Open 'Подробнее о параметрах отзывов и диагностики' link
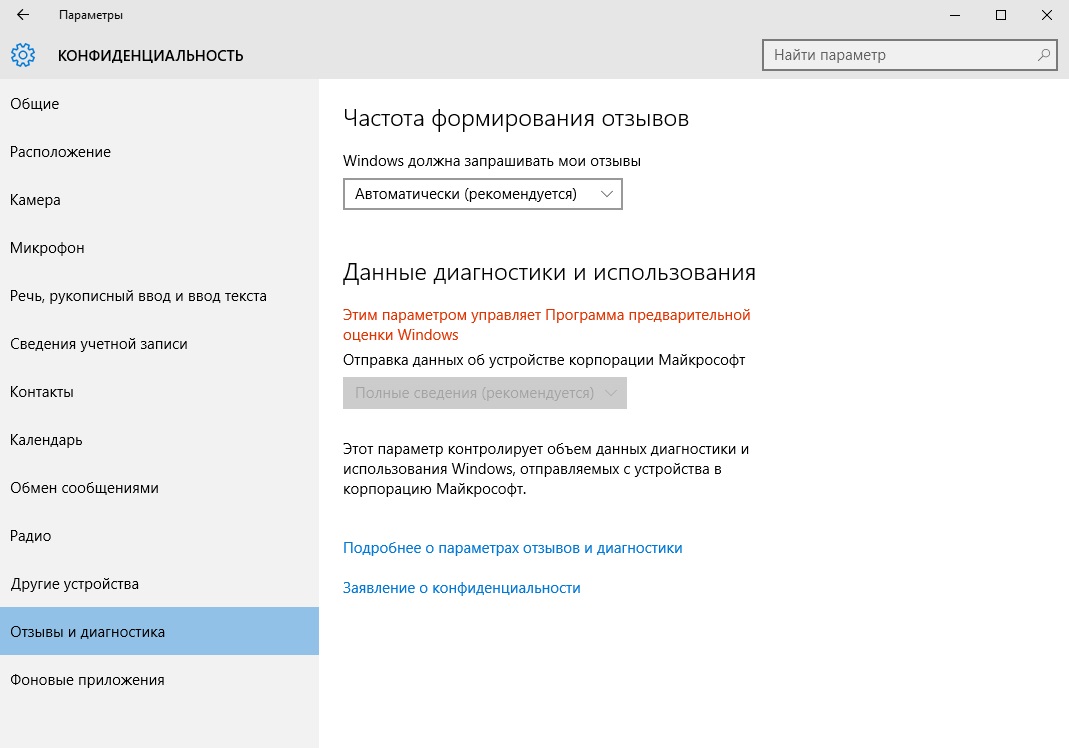Image resolution: width=1069 pixels, height=748 pixels. 513,548
